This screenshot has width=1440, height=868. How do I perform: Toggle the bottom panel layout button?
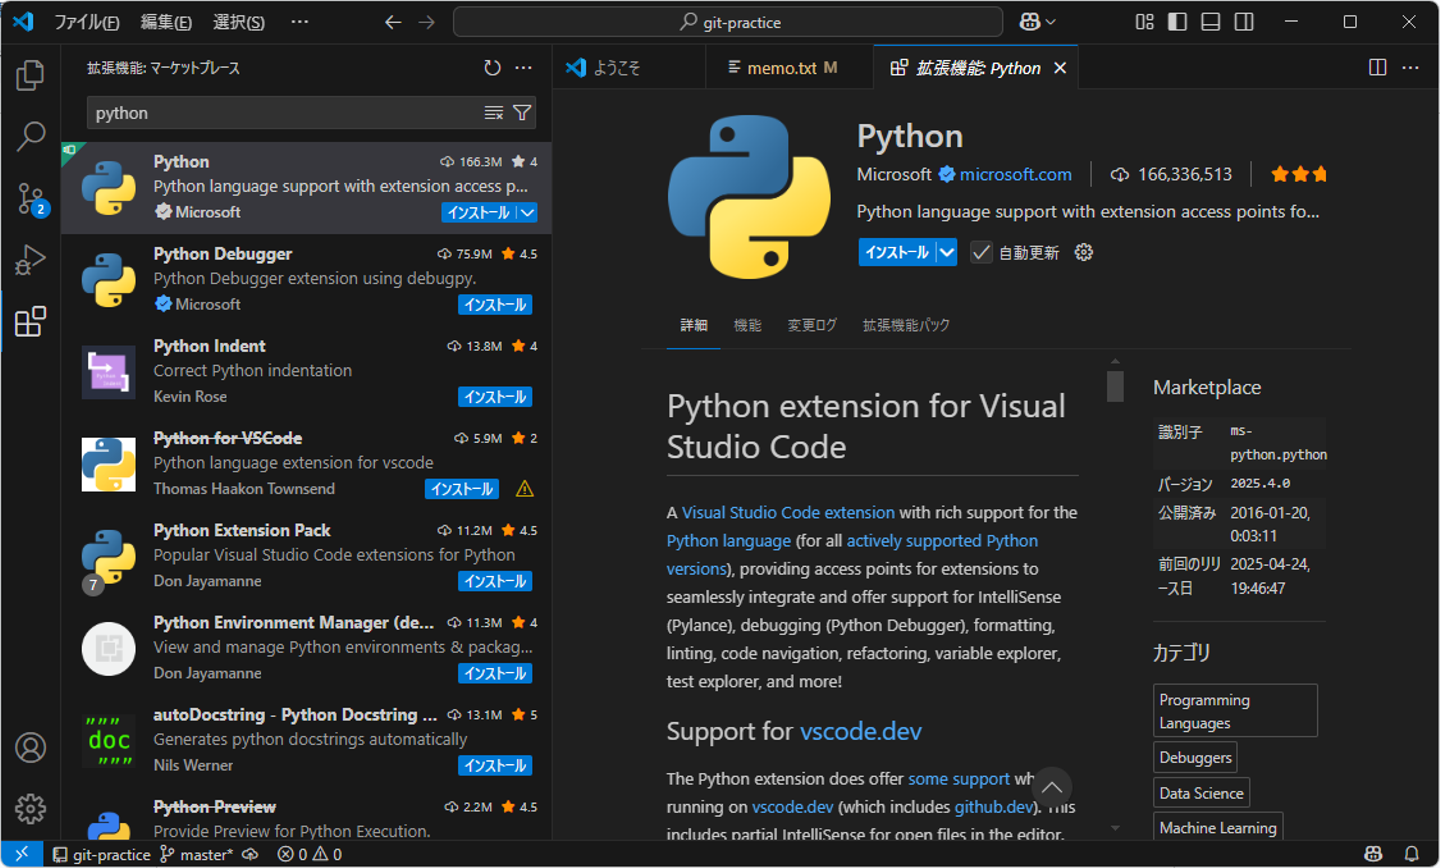(x=1210, y=22)
